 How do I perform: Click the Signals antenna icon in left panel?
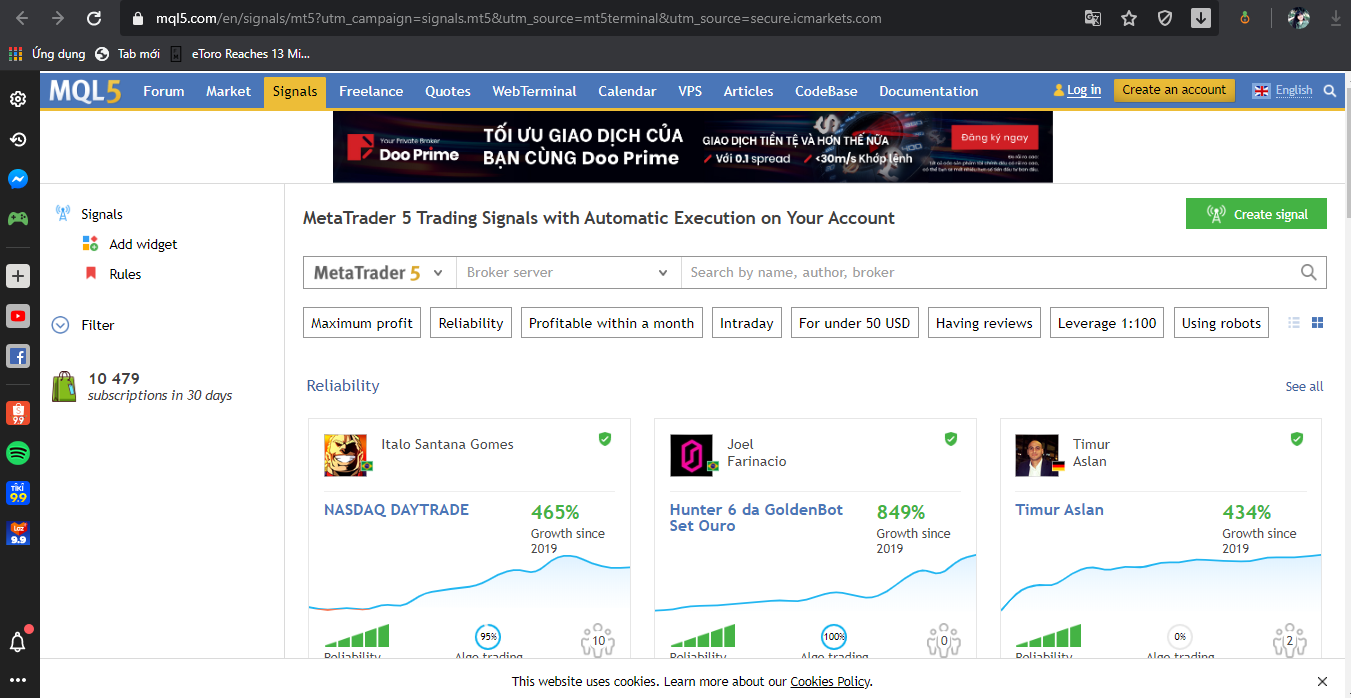pyautogui.click(x=63, y=214)
